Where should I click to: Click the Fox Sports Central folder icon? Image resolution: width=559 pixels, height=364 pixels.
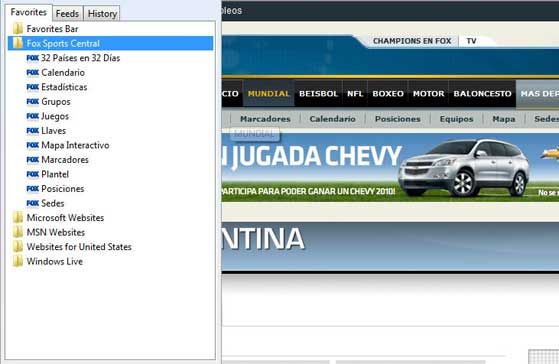tap(17, 43)
